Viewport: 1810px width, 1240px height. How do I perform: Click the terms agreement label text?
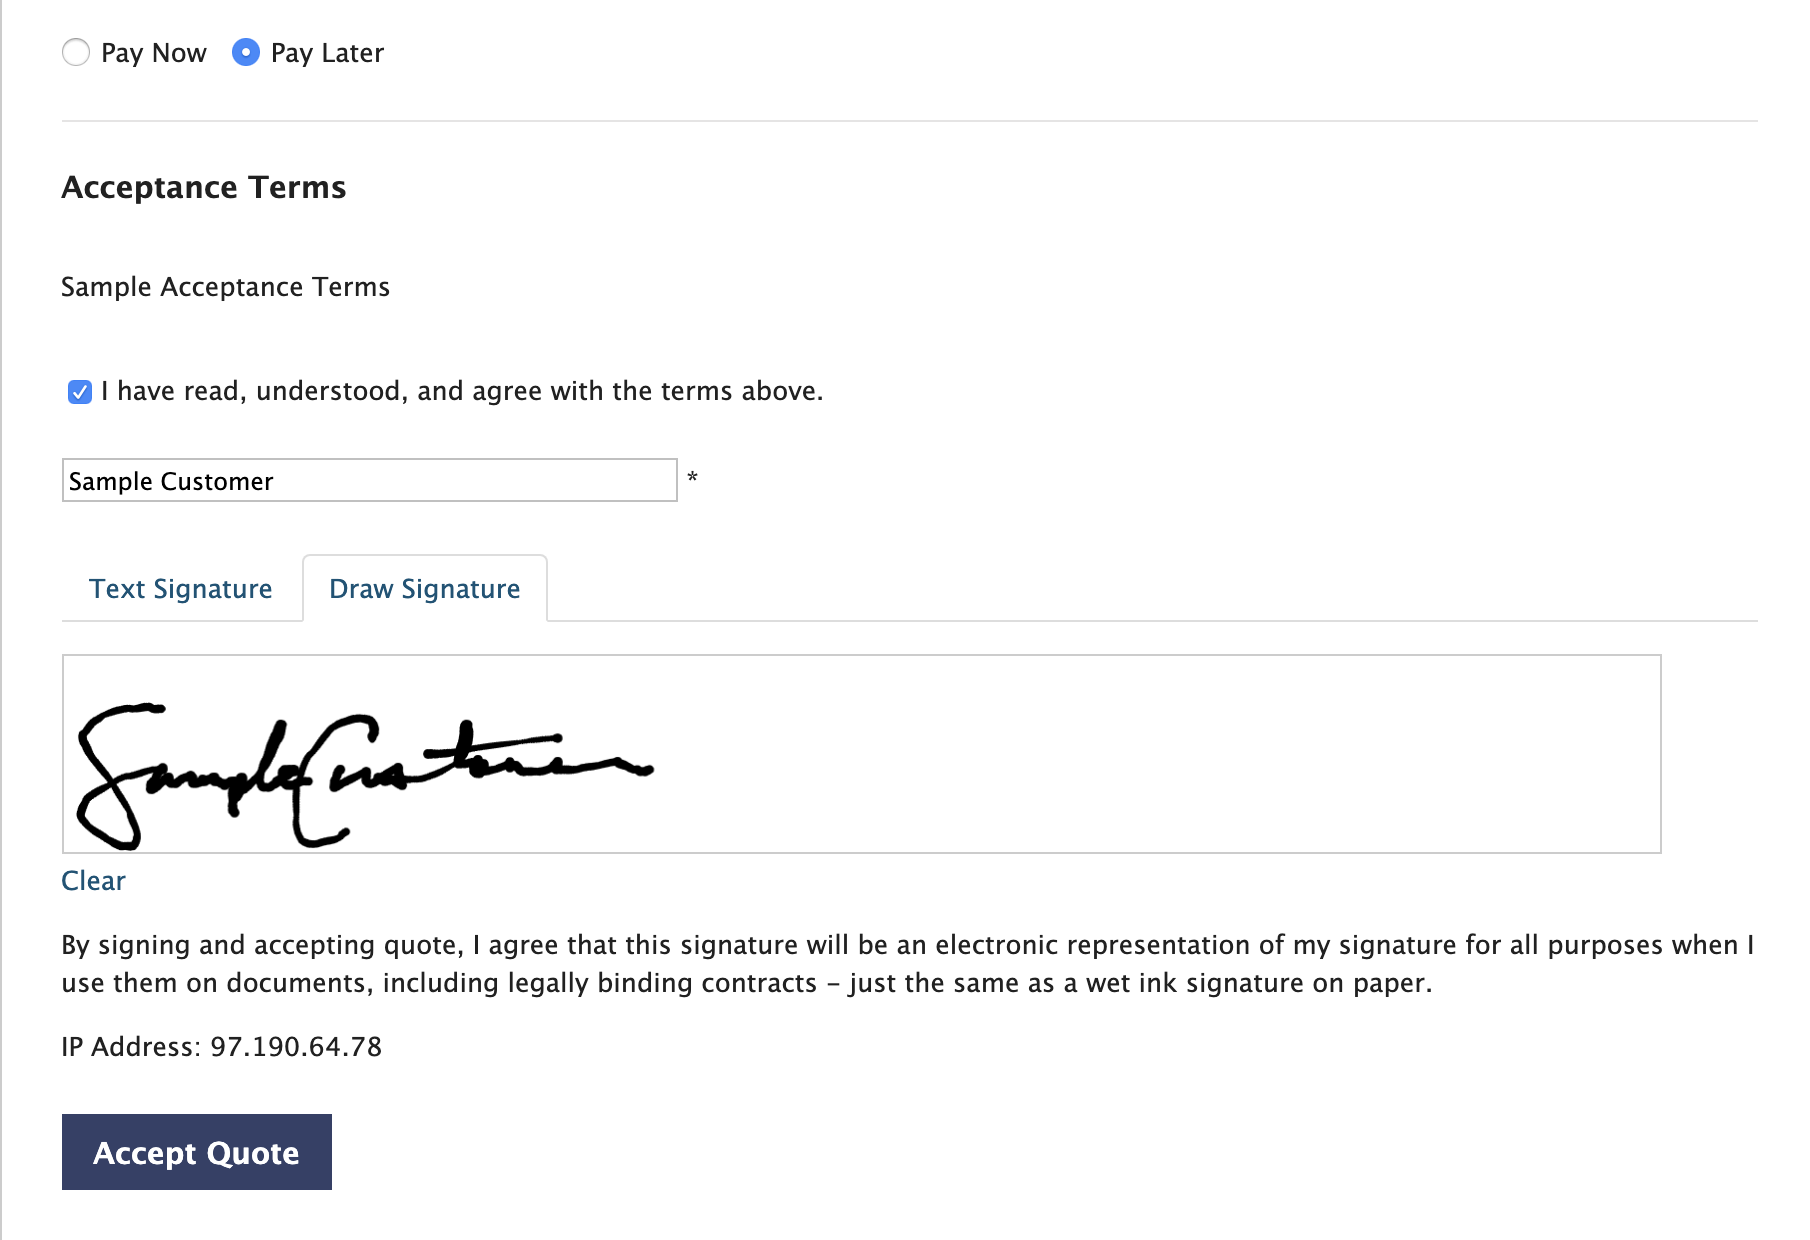(462, 391)
